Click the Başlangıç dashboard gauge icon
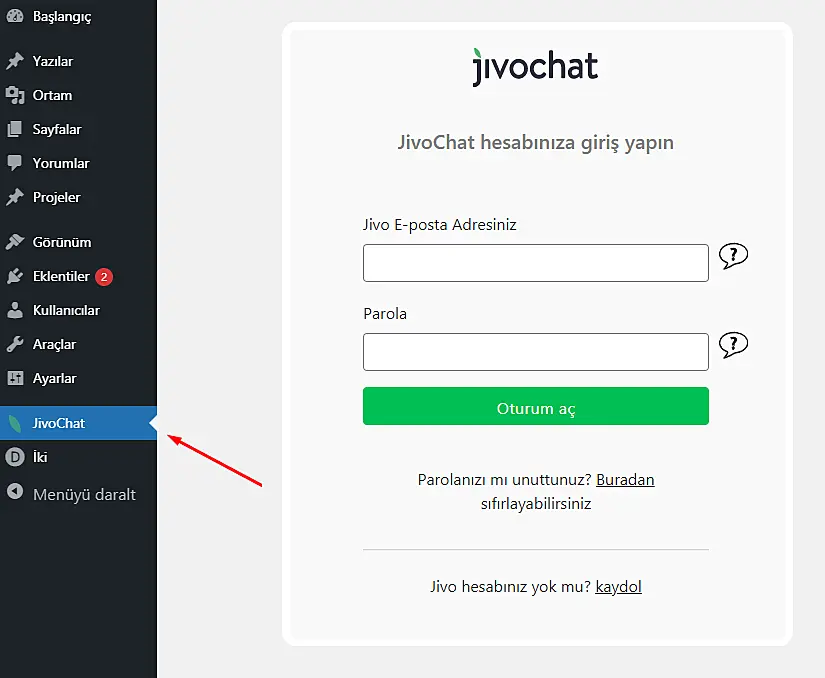Image resolution: width=825 pixels, height=678 pixels. (15, 16)
